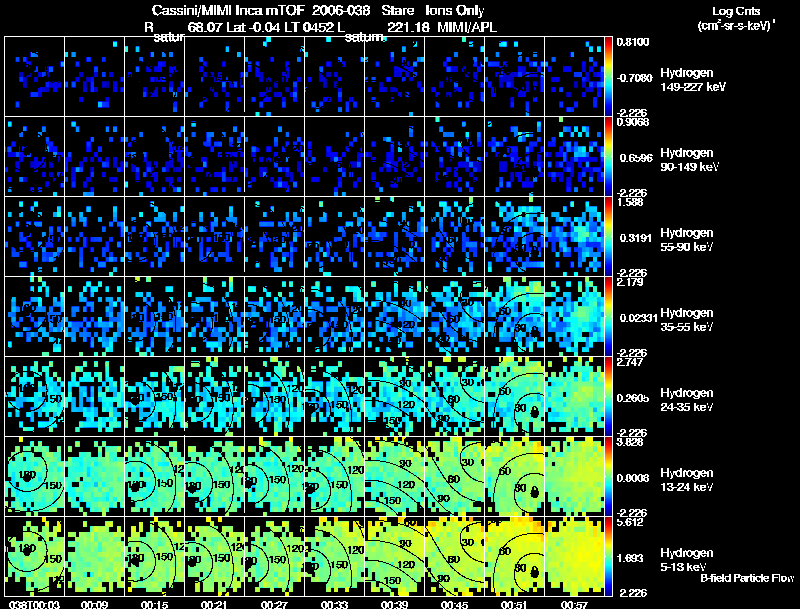This screenshot has height=609, width=800.
Task: Click the '0.2605' color scale midpoint
Action: 633,398
